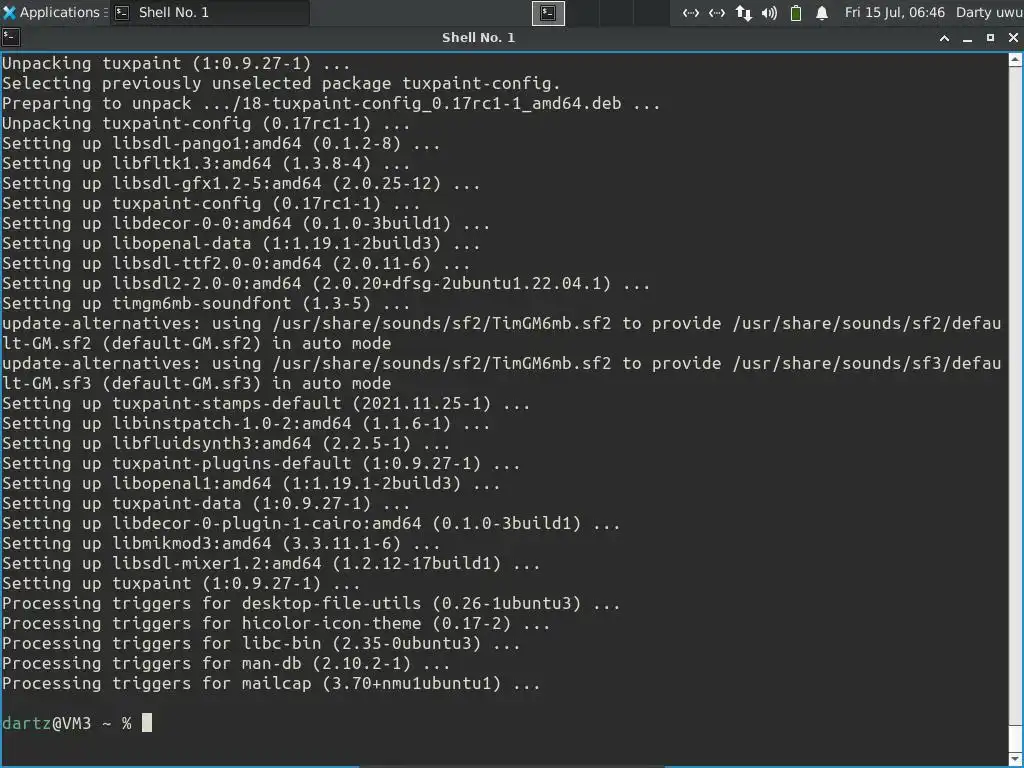Click "Unpacking tuxpaint-config (0.17rc1-1)" line
The height and width of the screenshot is (768, 1024).
coord(206,123)
